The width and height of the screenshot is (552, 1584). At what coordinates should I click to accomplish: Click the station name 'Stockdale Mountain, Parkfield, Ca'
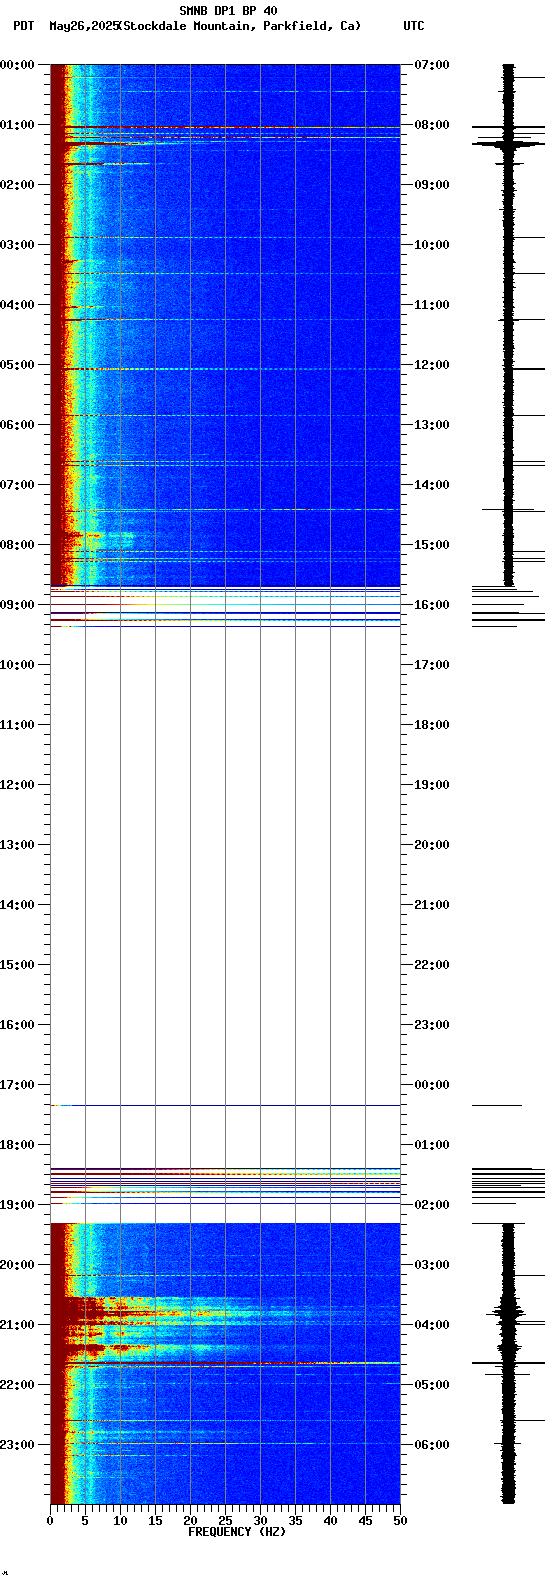click(x=241, y=26)
